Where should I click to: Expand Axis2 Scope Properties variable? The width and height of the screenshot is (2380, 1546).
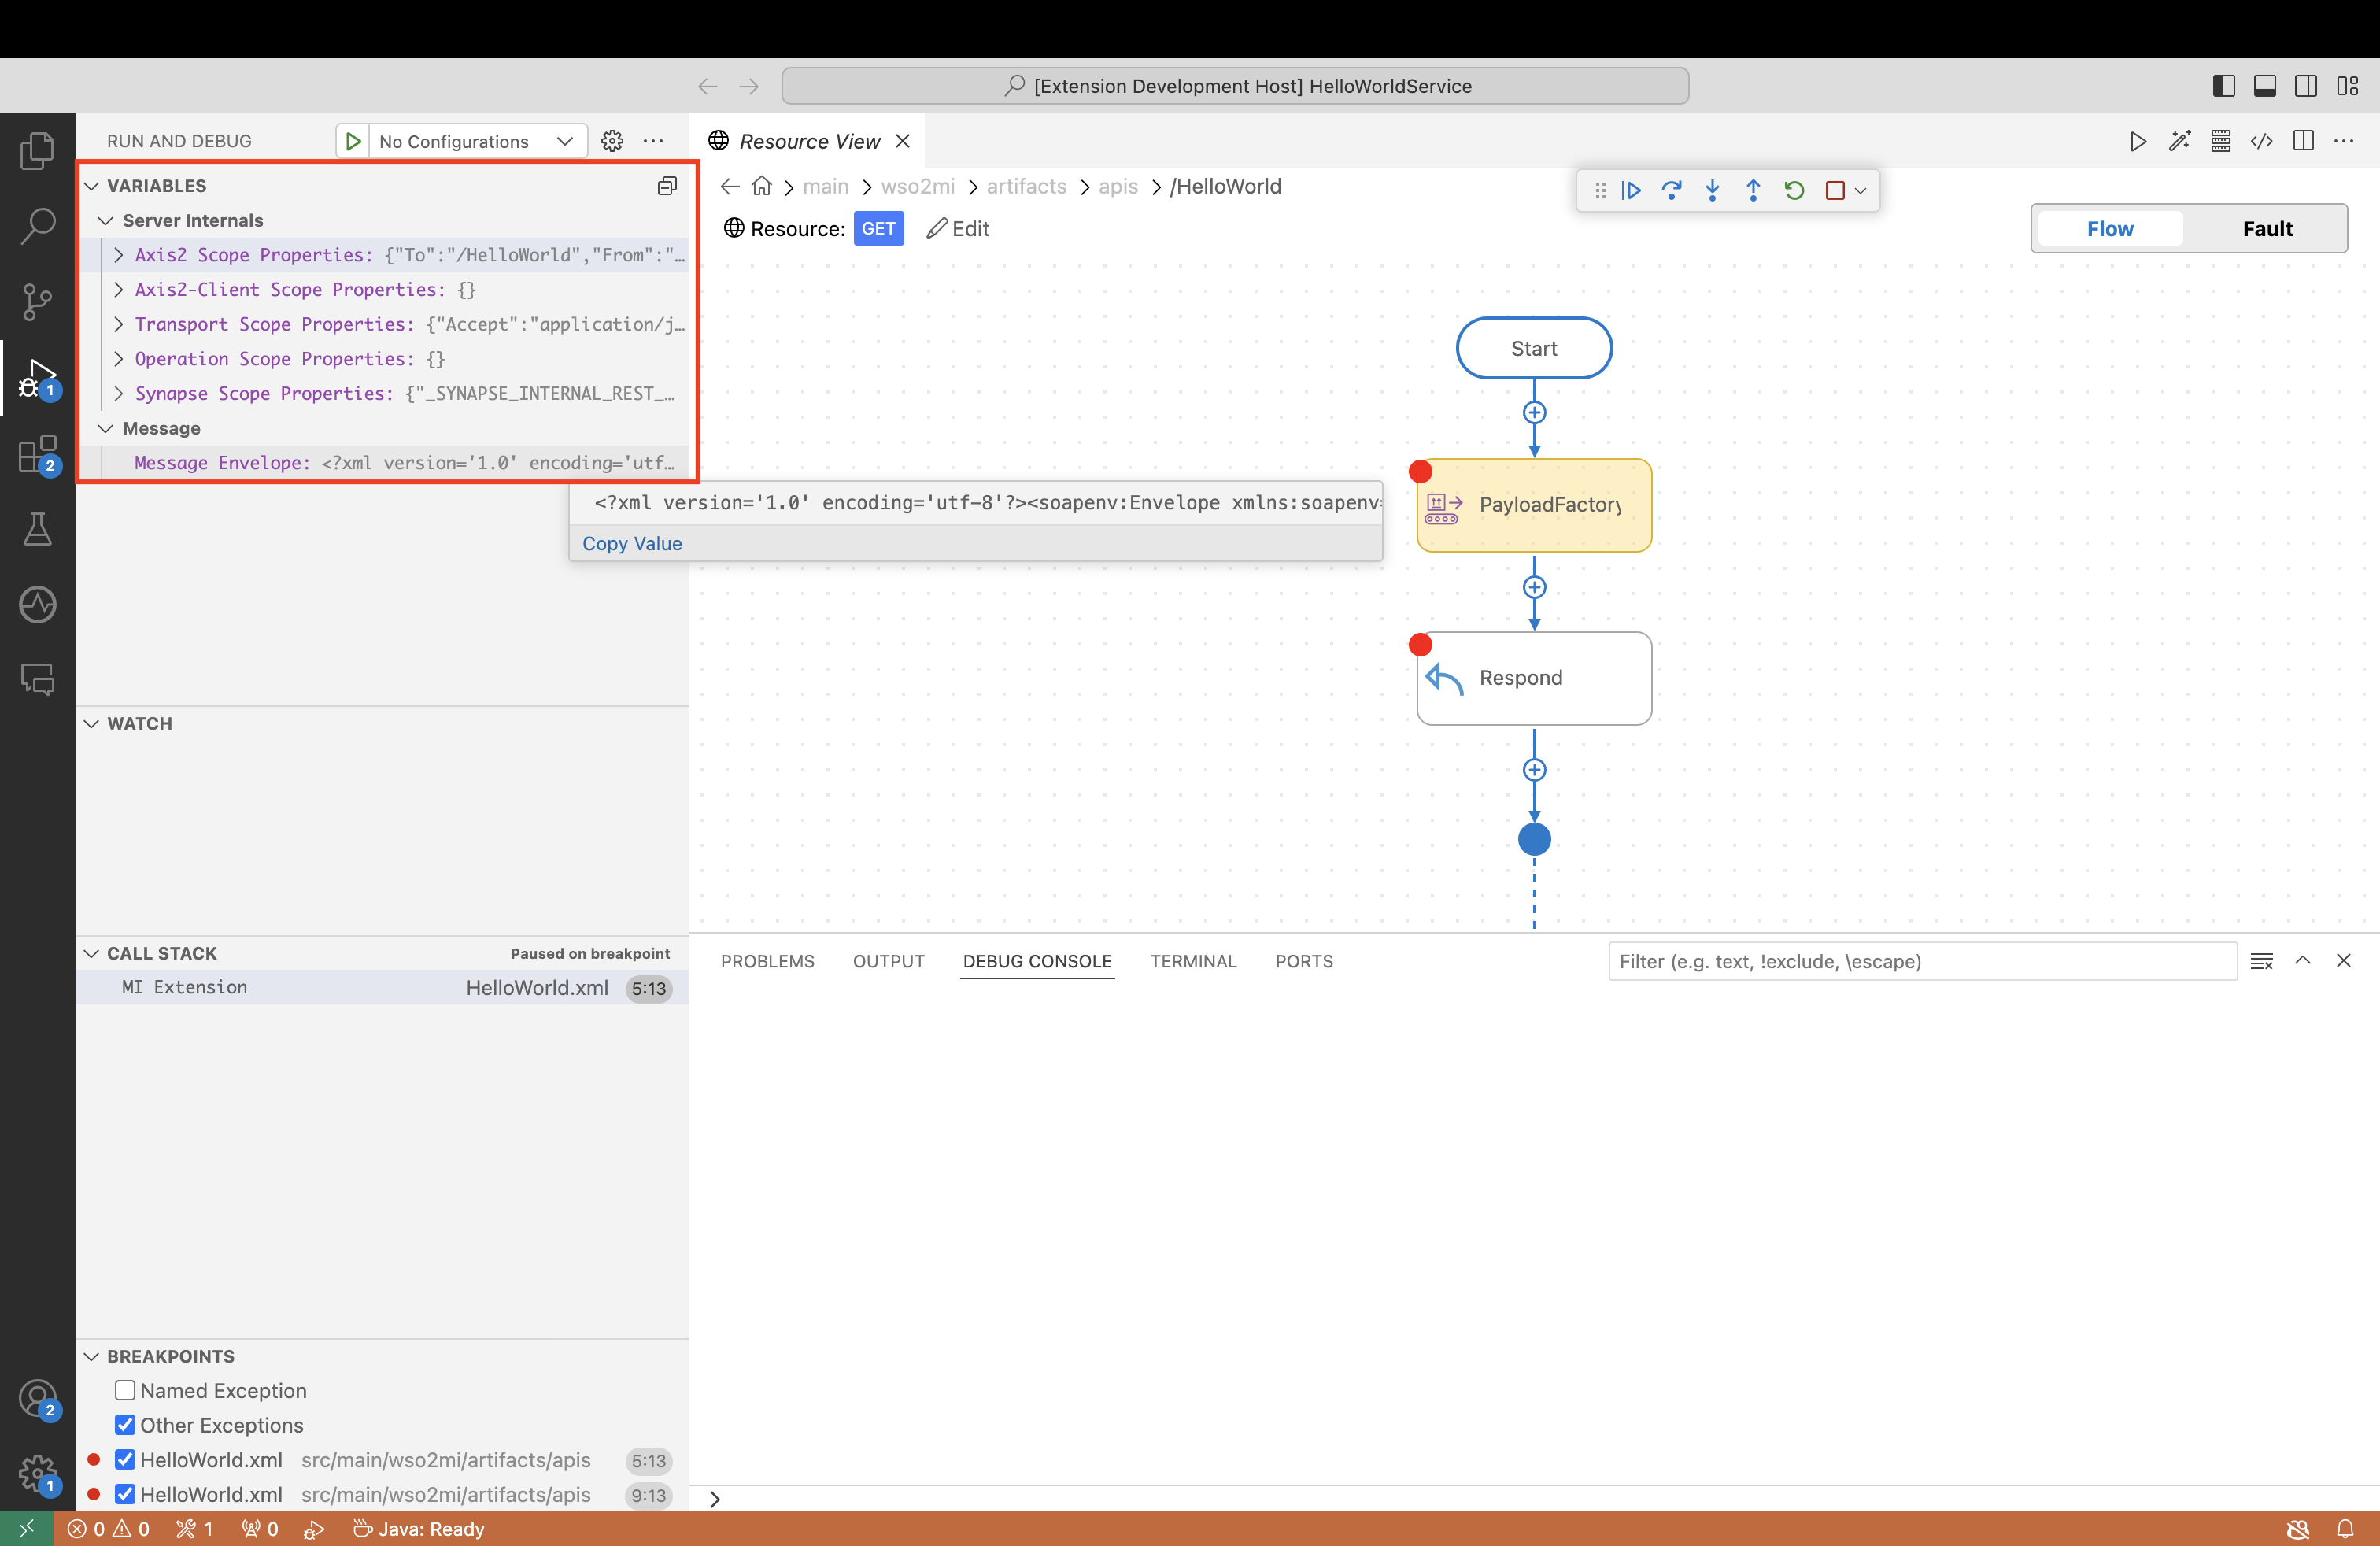[x=119, y=255]
